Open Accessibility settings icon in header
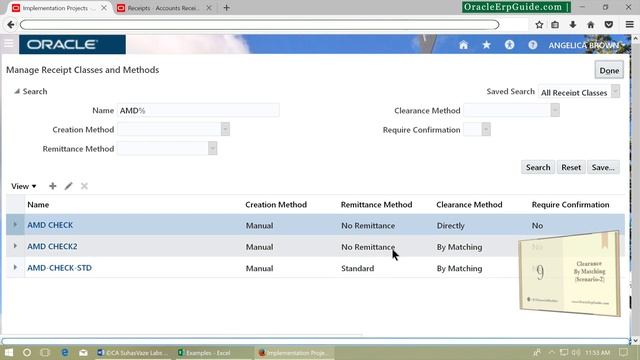 (509, 45)
